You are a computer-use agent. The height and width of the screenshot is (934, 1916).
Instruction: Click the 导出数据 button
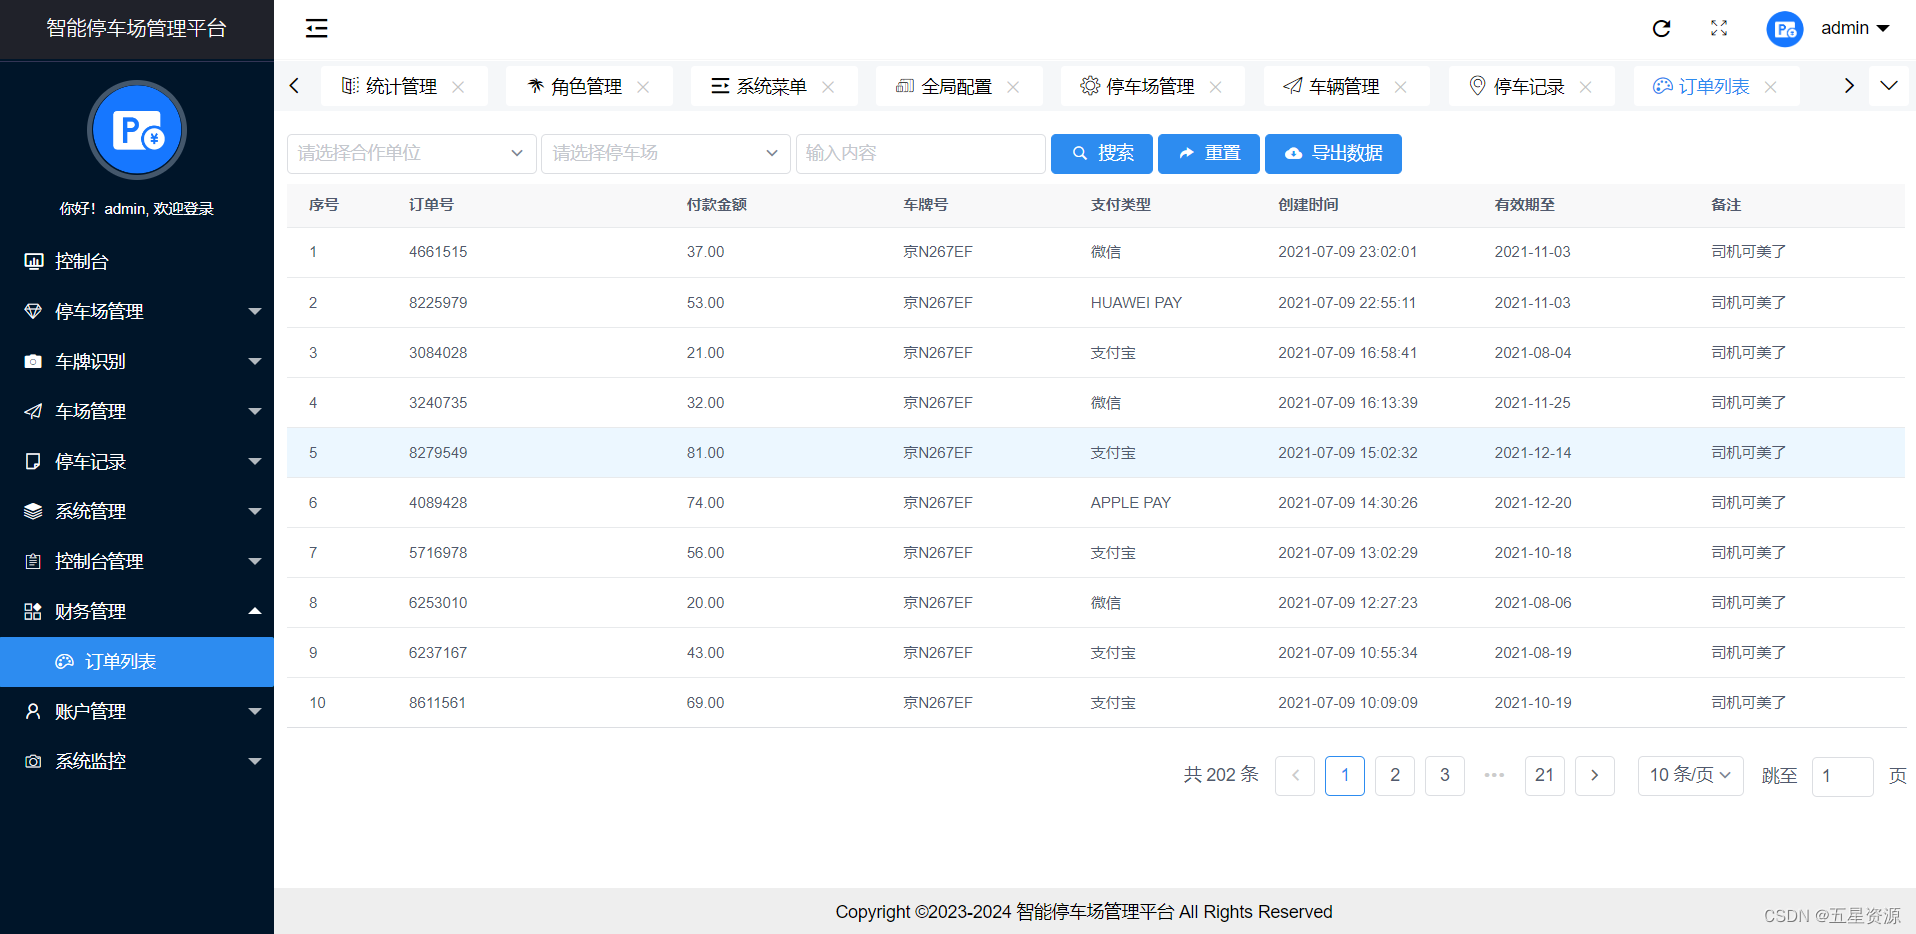tap(1333, 153)
